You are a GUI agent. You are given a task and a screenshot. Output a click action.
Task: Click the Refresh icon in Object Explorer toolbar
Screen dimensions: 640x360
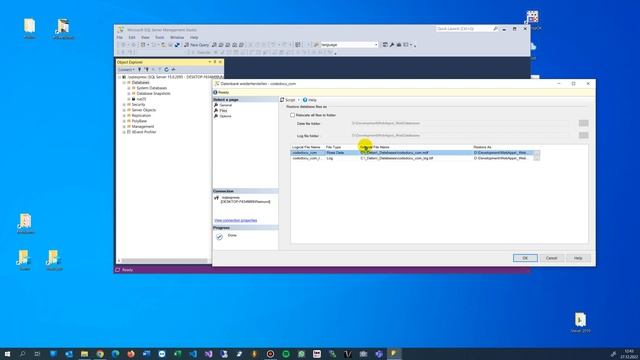coord(166,70)
